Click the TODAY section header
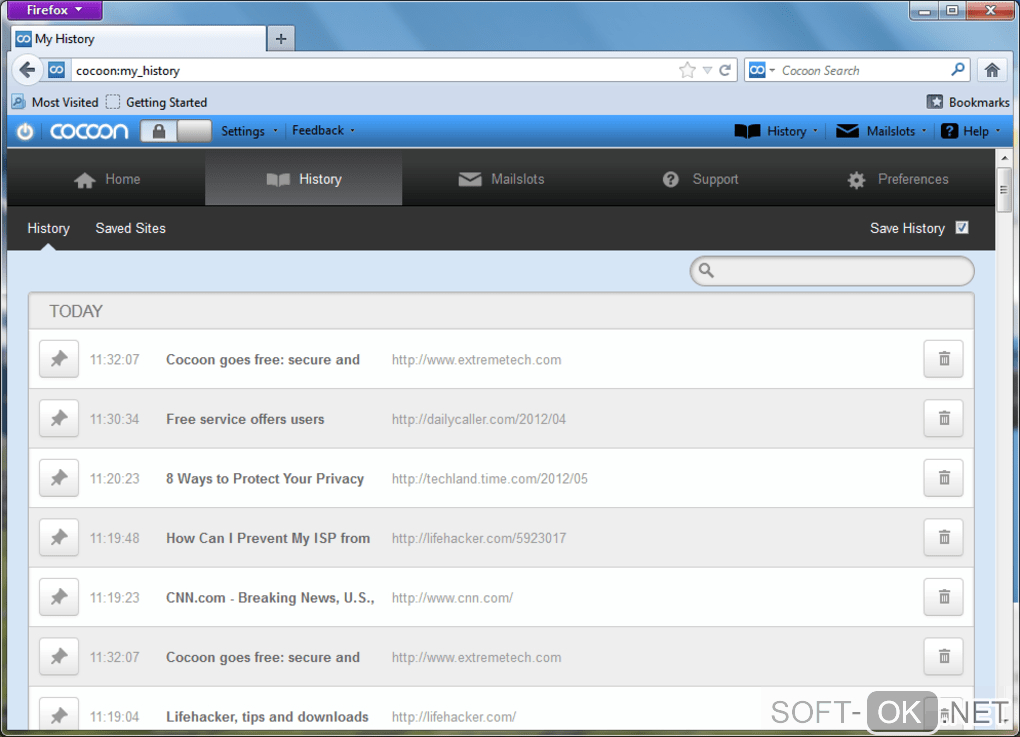The height and width of the screenshot is (737, 1020). [x=501, y=311]
